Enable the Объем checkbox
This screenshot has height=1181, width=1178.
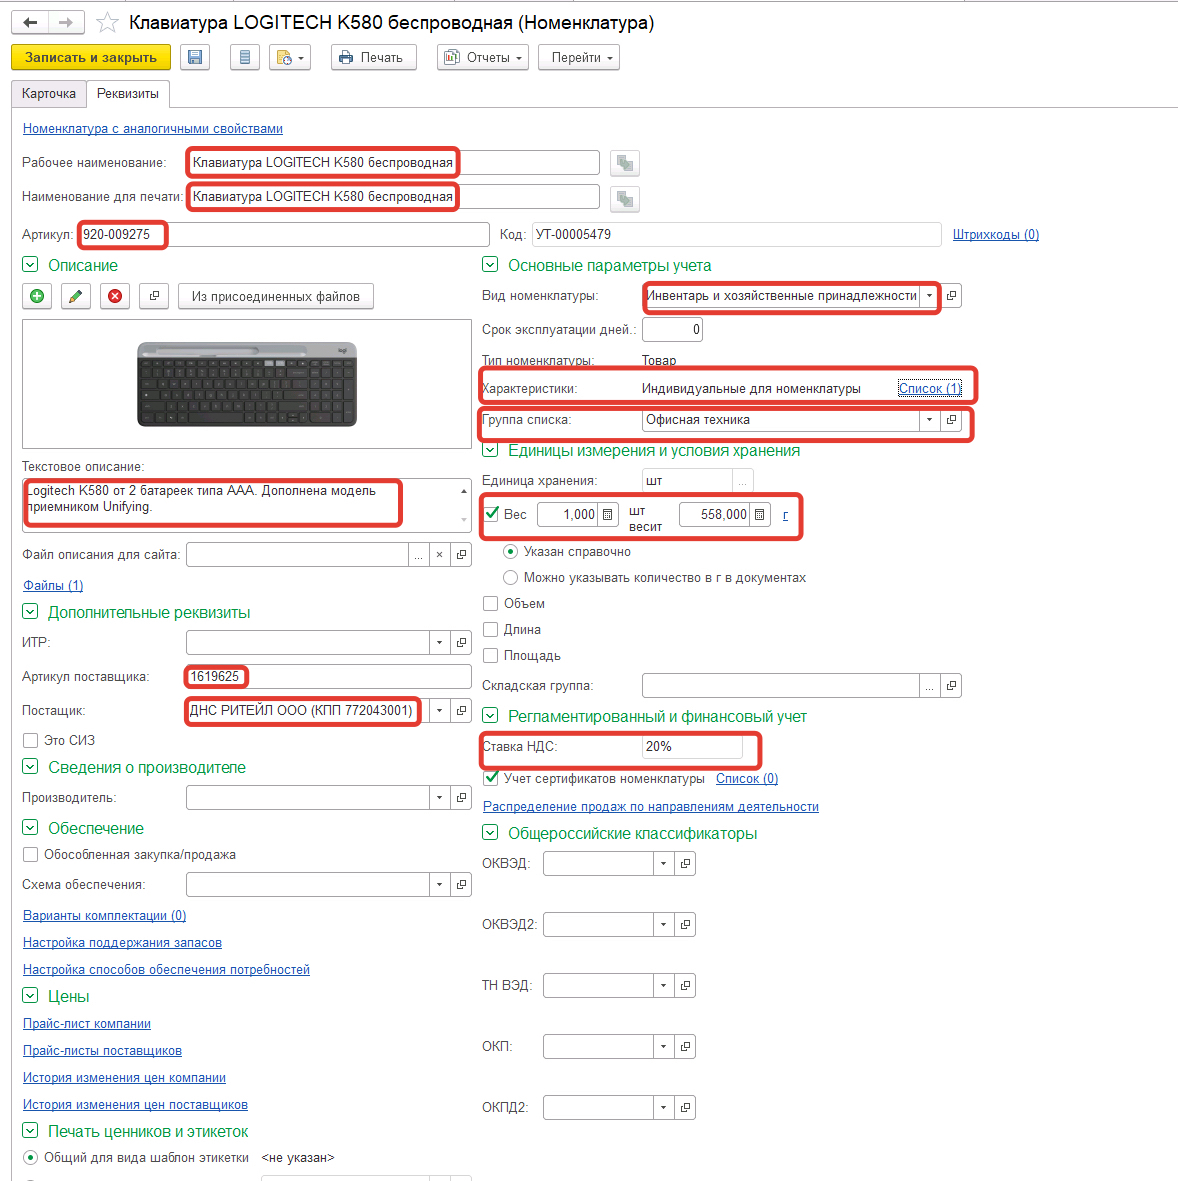(491, 603)
